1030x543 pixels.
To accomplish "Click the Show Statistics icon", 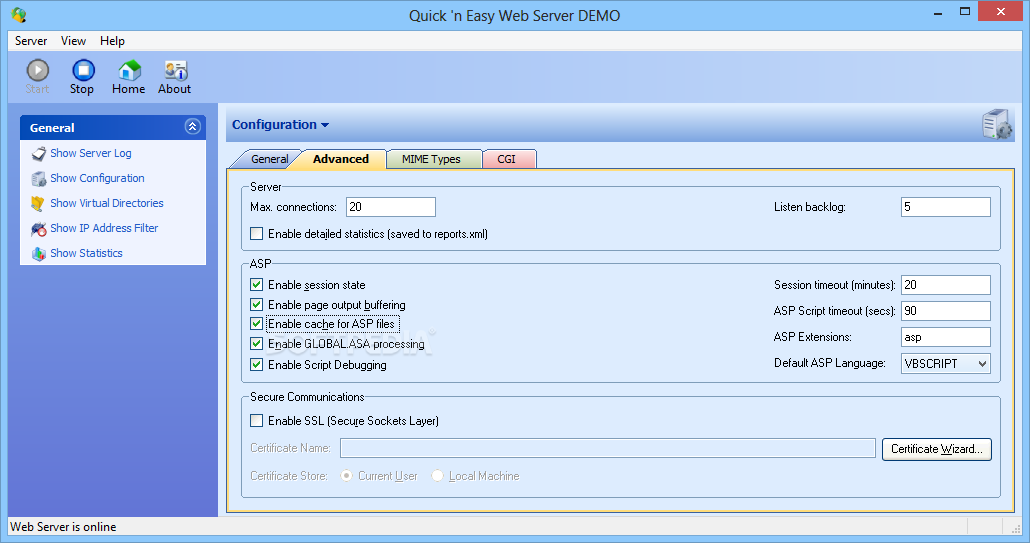I will 39,253.
